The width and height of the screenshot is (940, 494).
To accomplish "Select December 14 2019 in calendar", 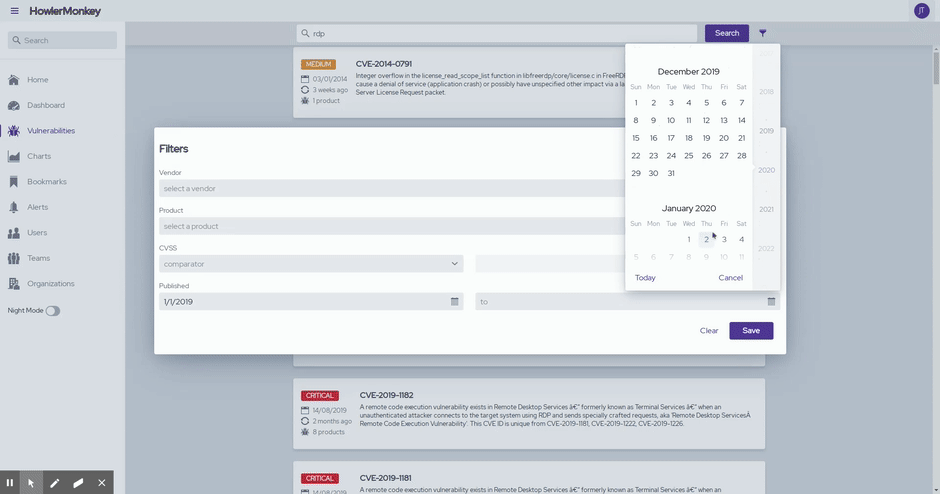I will point(742,121).
